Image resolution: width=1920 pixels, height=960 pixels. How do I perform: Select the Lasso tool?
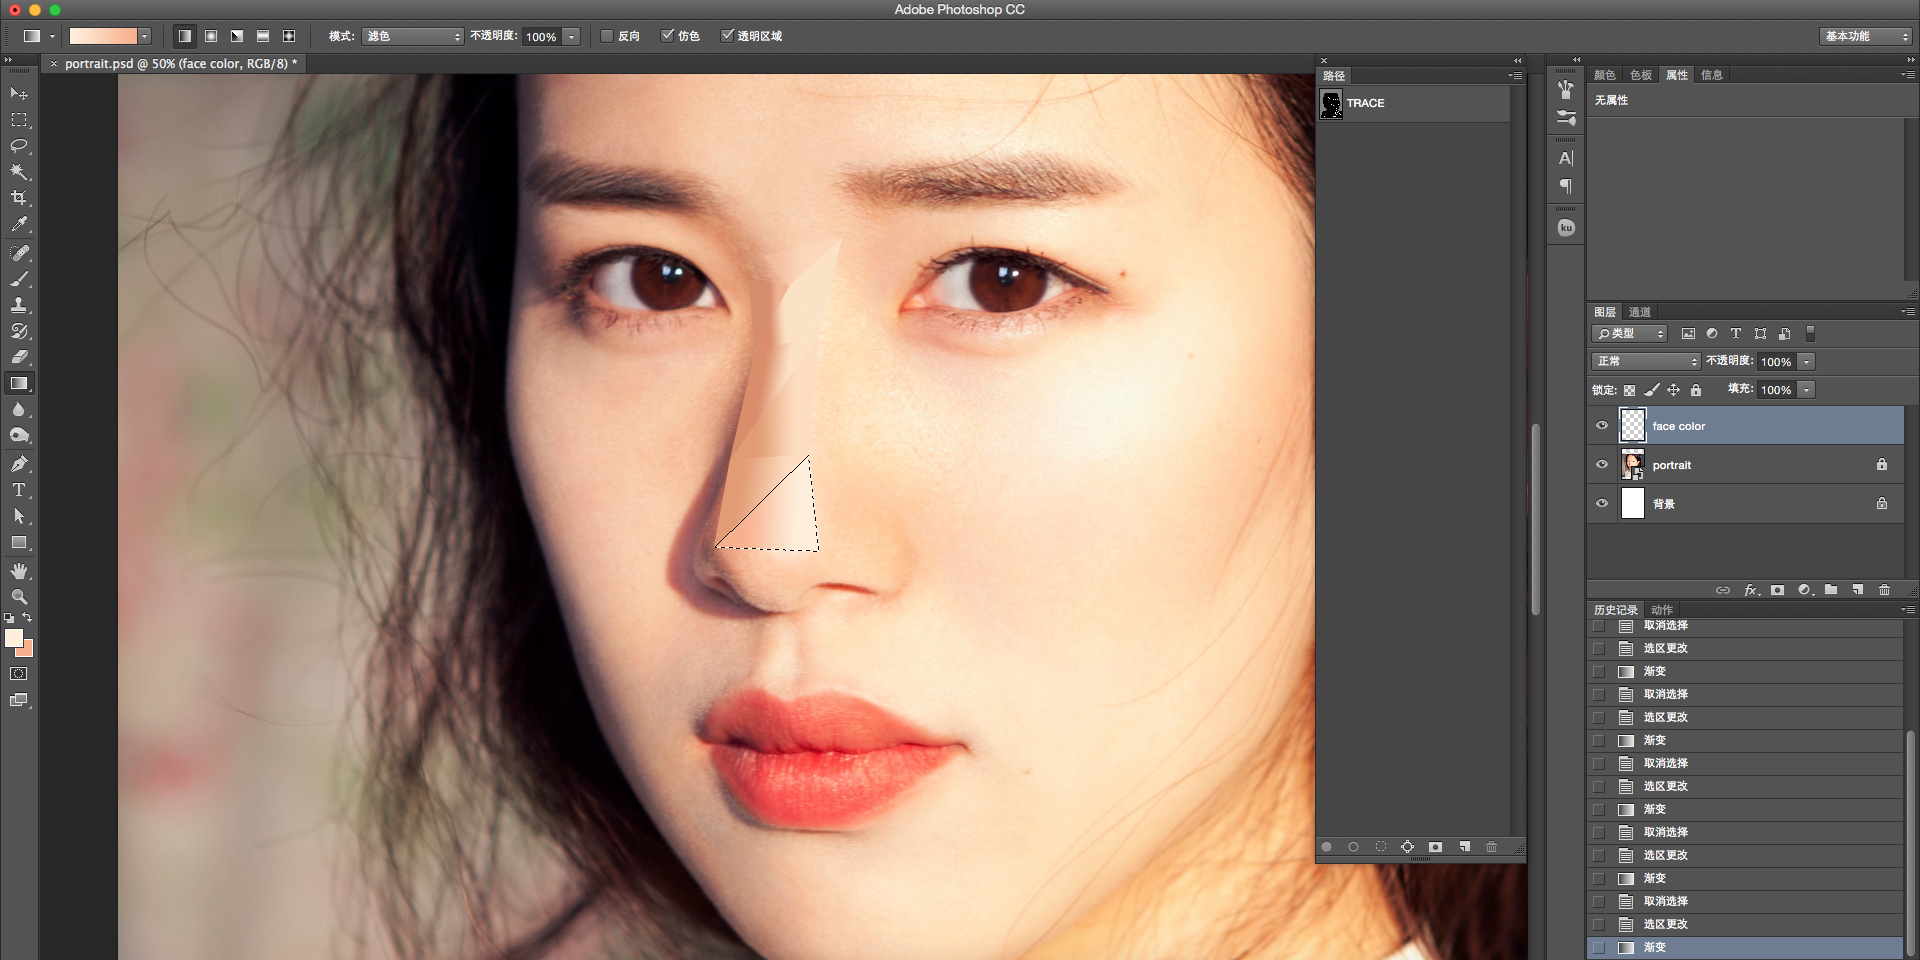19,146
